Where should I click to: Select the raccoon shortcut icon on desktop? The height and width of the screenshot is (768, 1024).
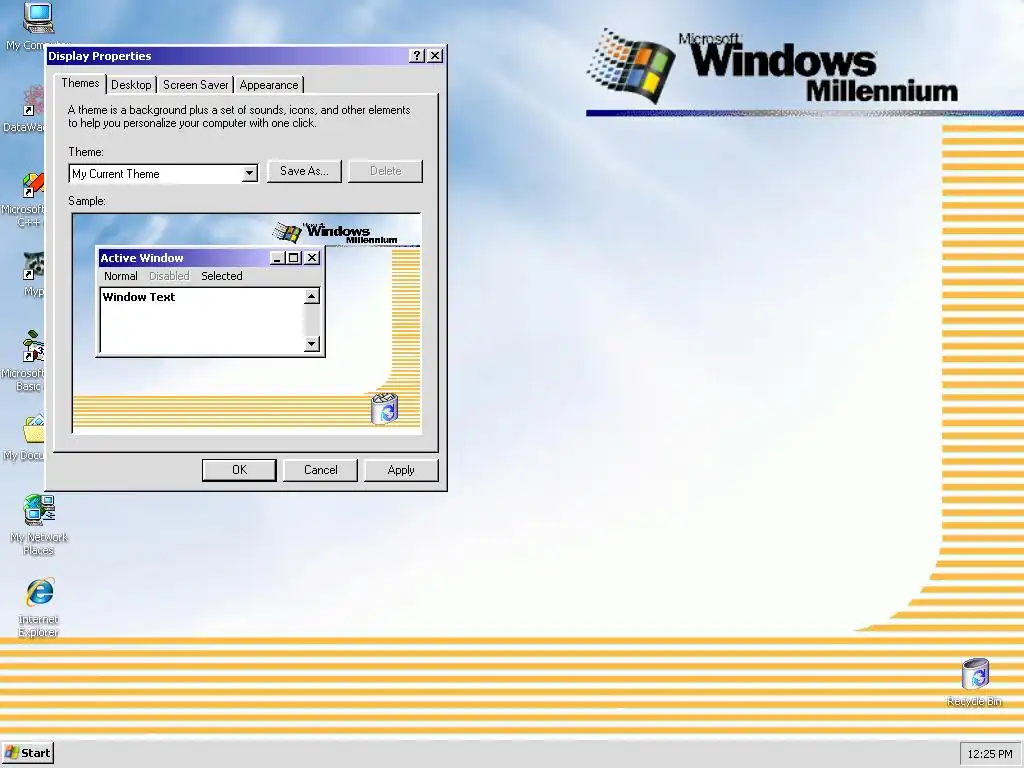33,266
